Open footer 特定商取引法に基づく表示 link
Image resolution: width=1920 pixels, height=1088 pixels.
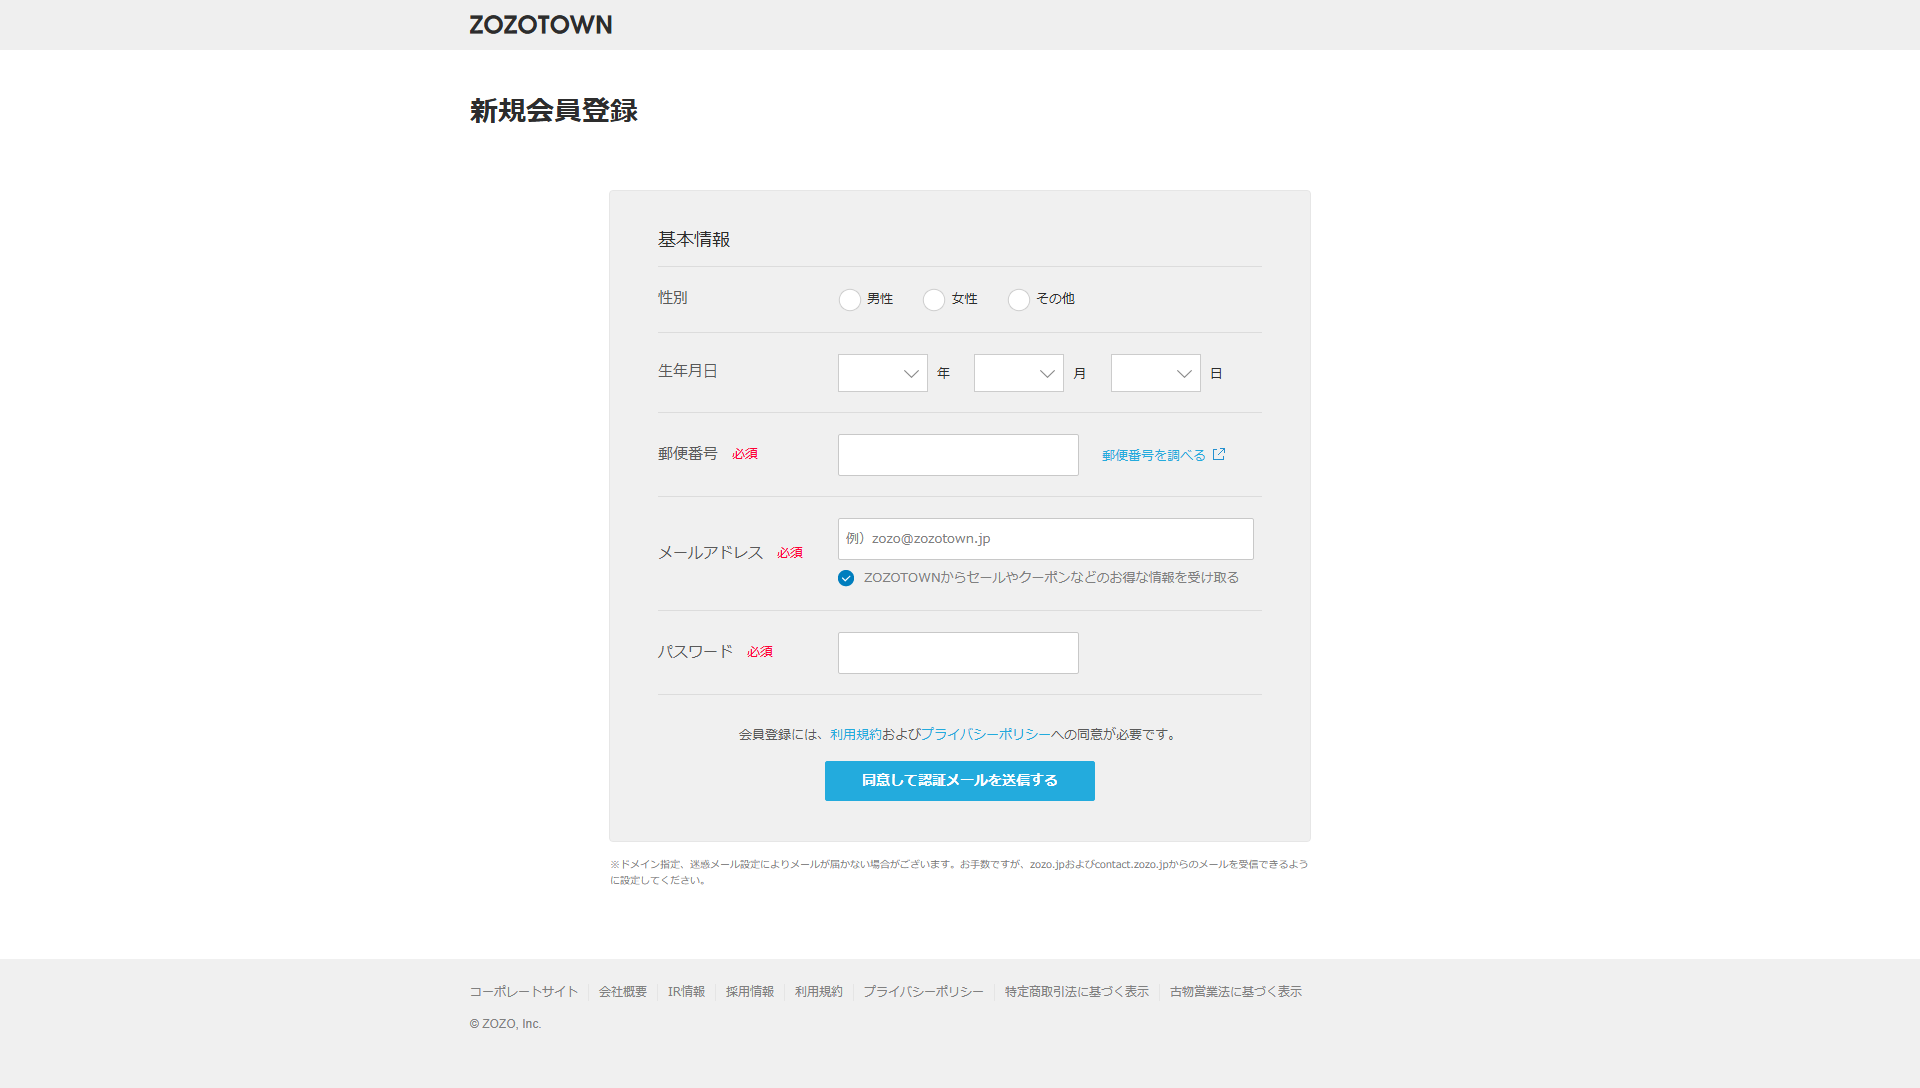pos(1077,992)
